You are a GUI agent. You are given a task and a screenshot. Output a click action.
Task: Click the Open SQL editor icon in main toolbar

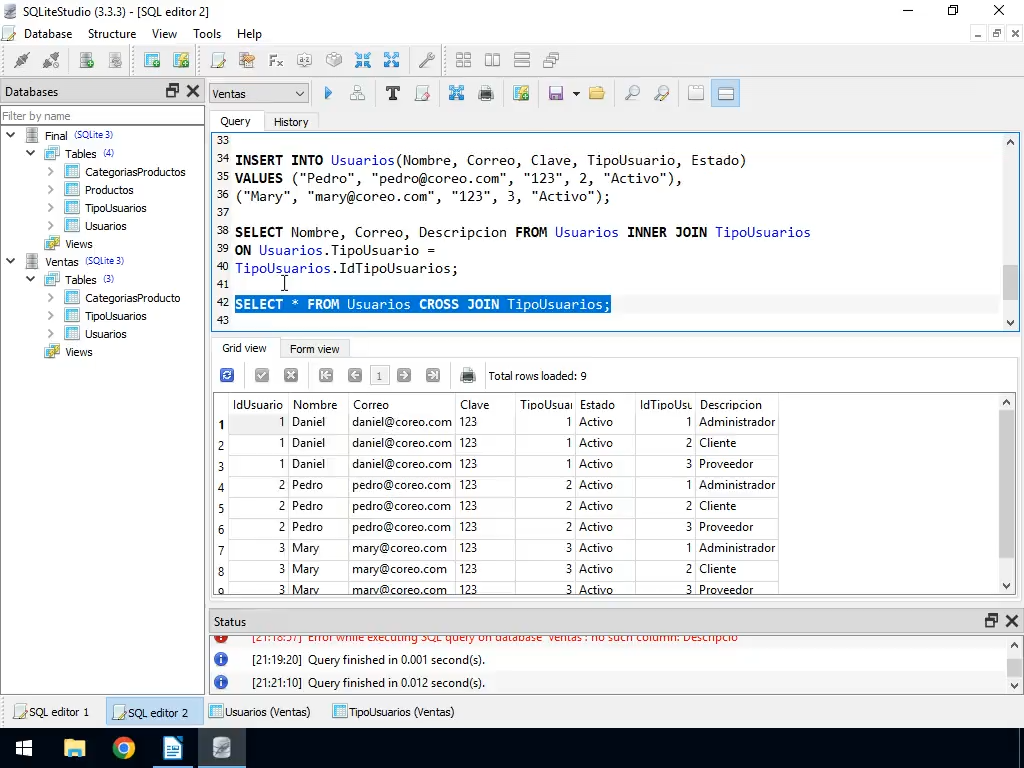pyautogui.click(x=217, y=60)
